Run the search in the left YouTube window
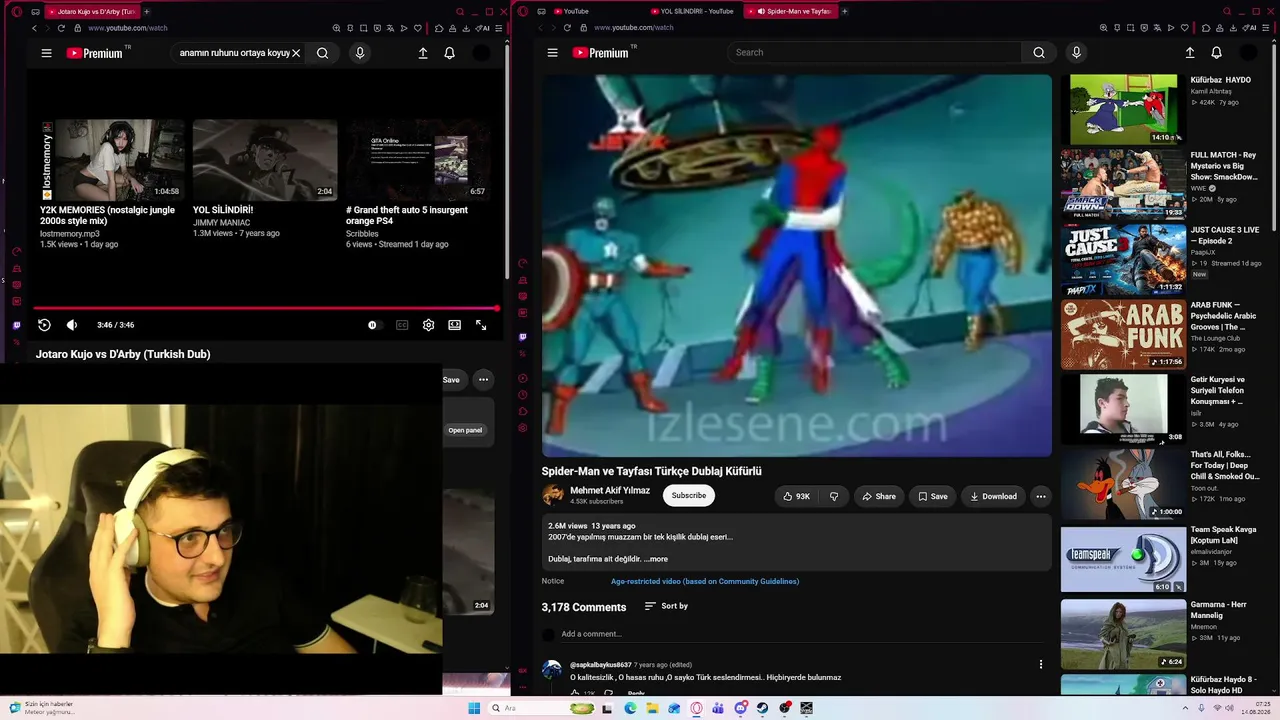Viewport: 1280px width, 720px height. [322, 53]
